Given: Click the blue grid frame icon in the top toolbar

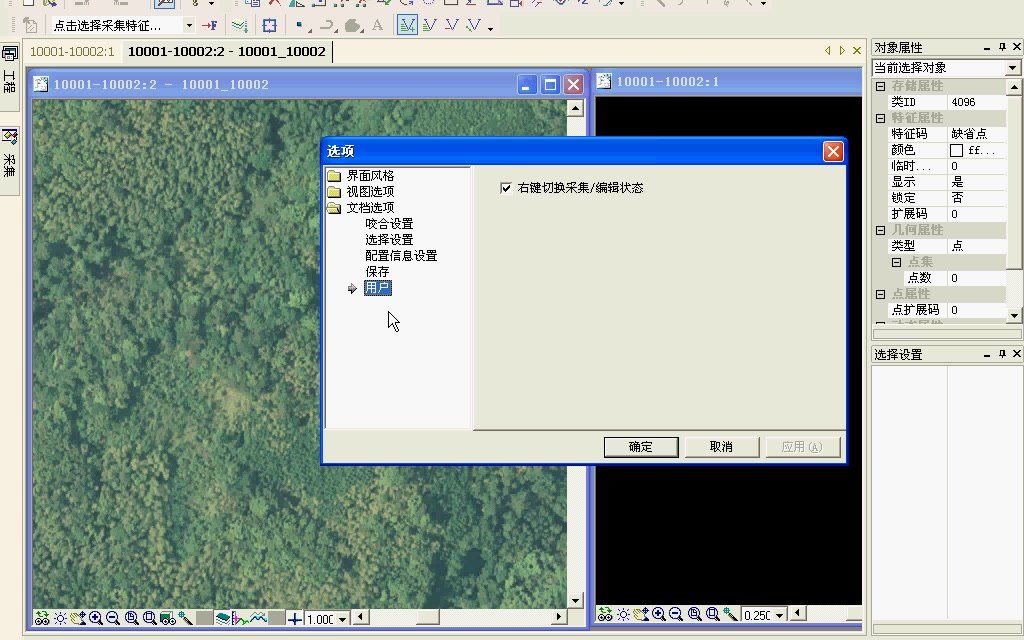Looking at the screenshot, I should 268,25.
